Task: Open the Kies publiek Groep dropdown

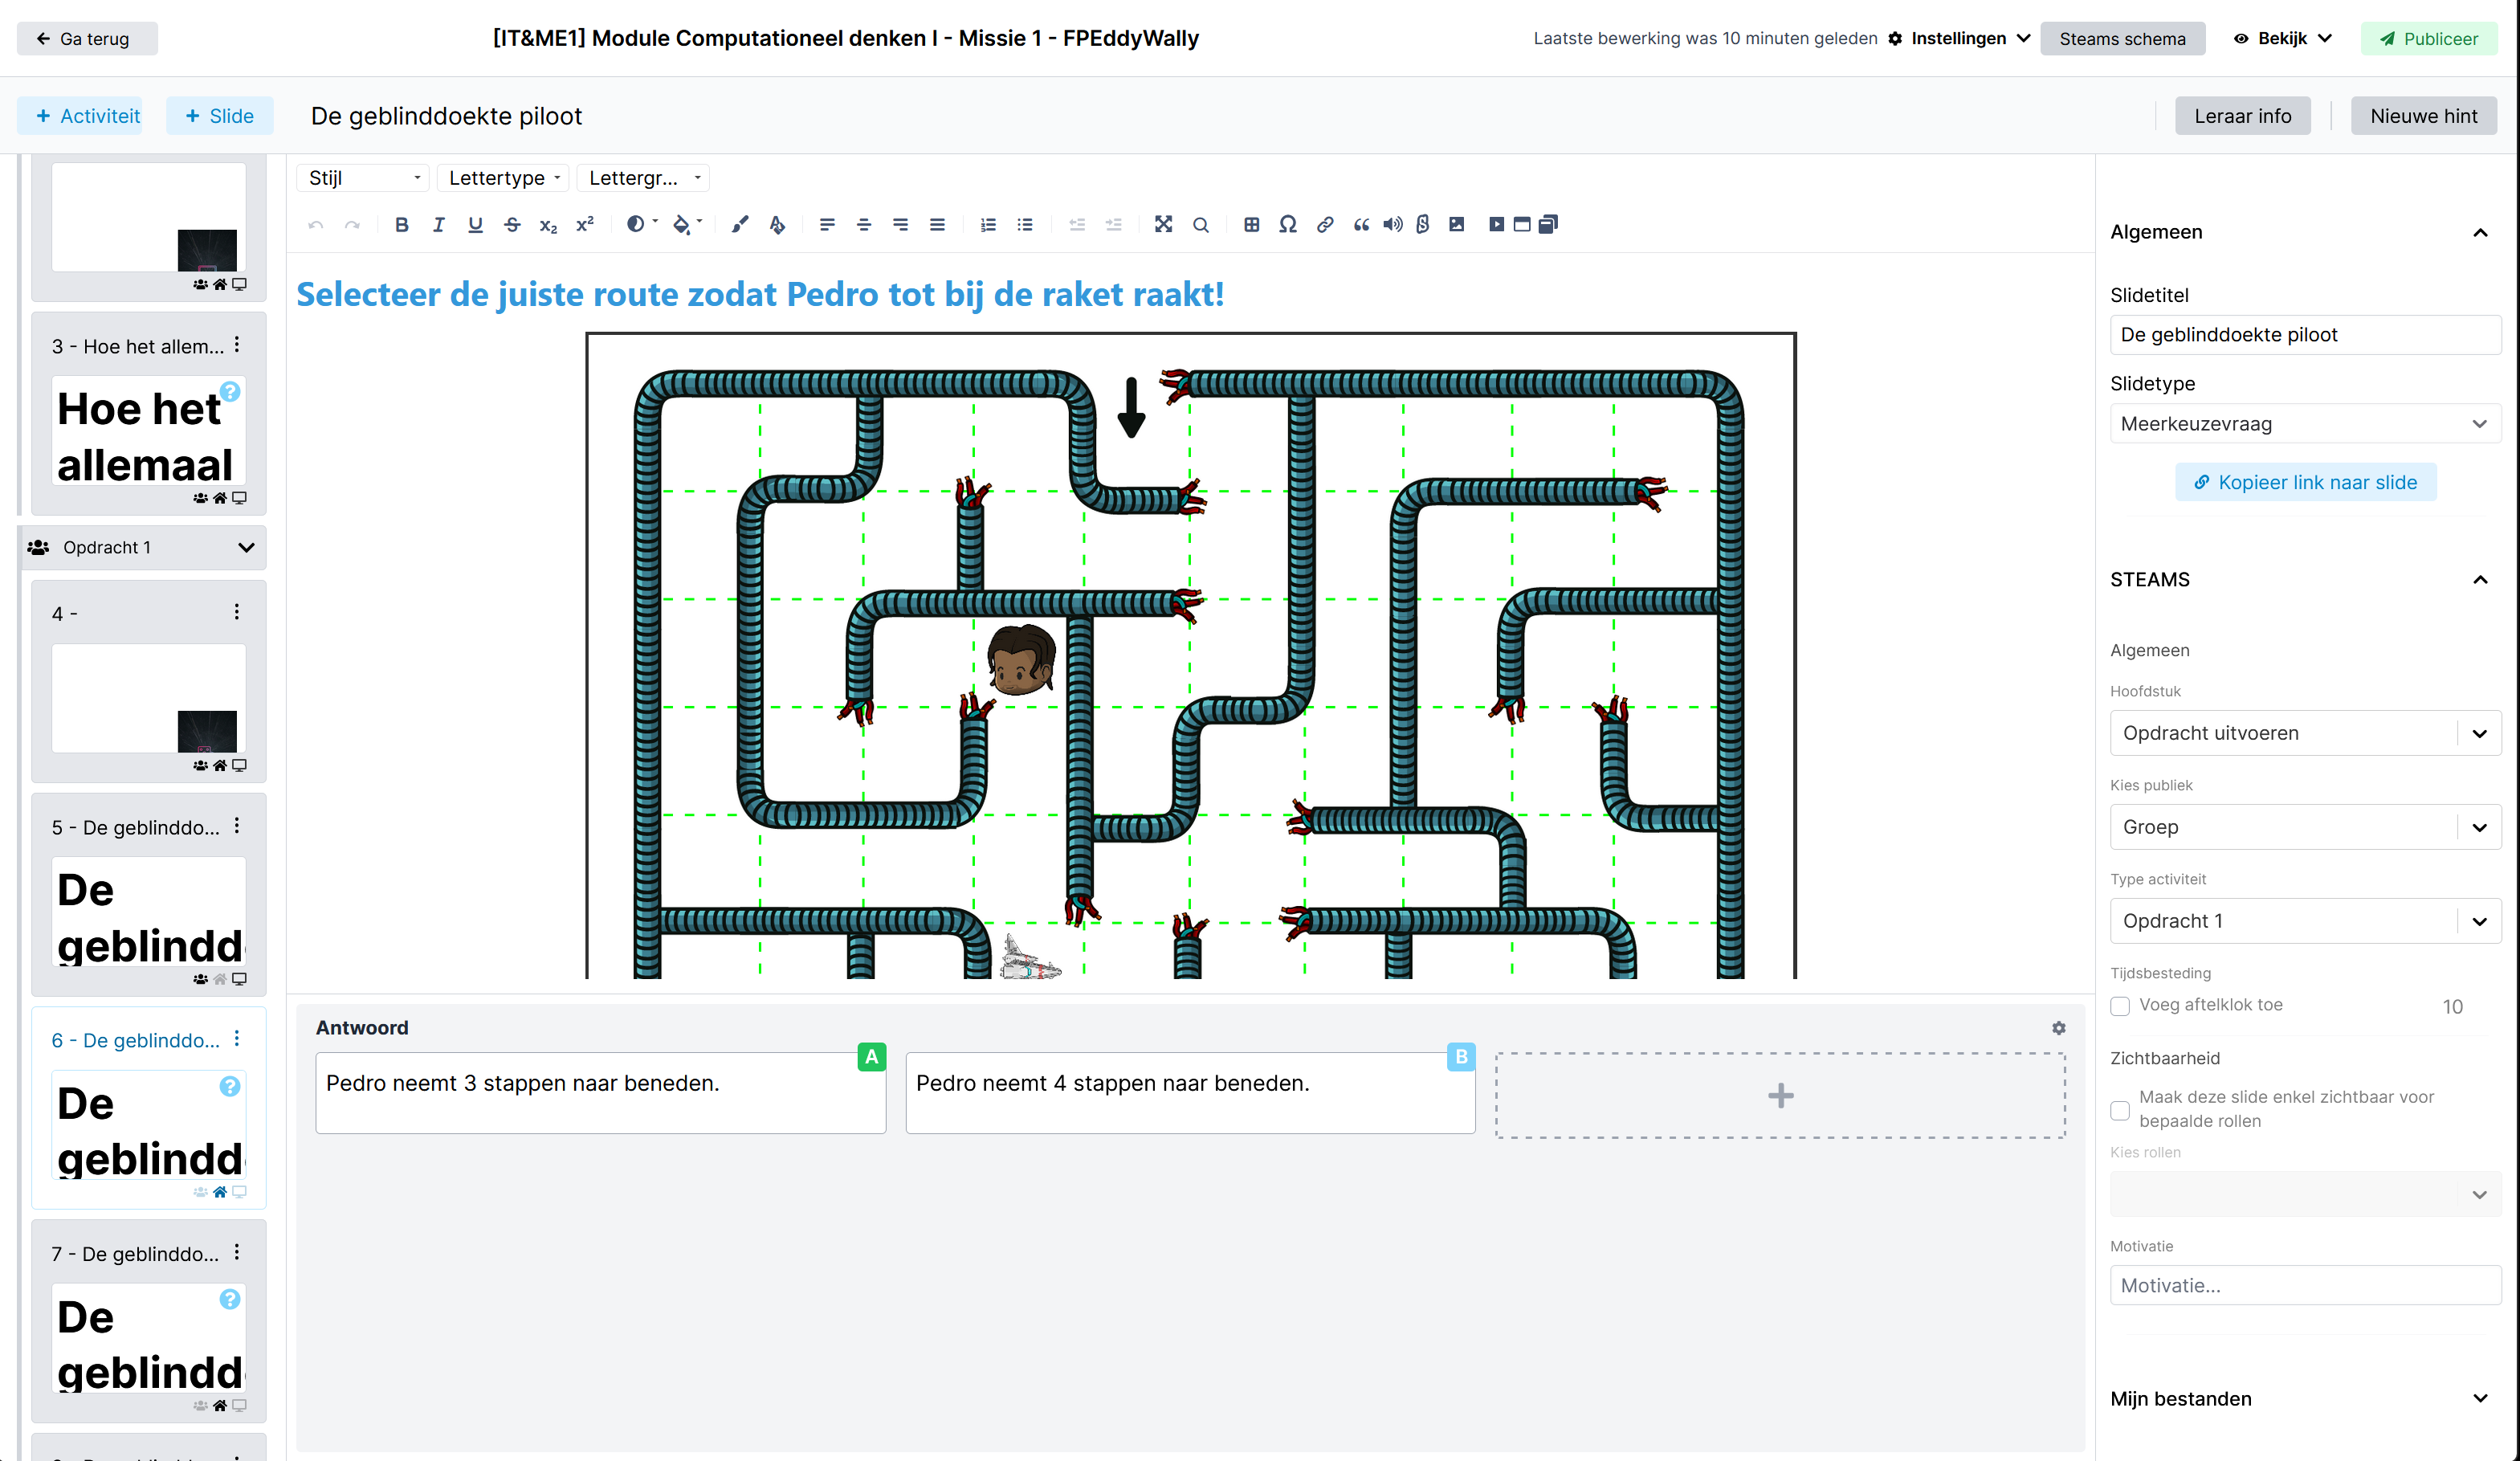Action: coord(2304,827)
